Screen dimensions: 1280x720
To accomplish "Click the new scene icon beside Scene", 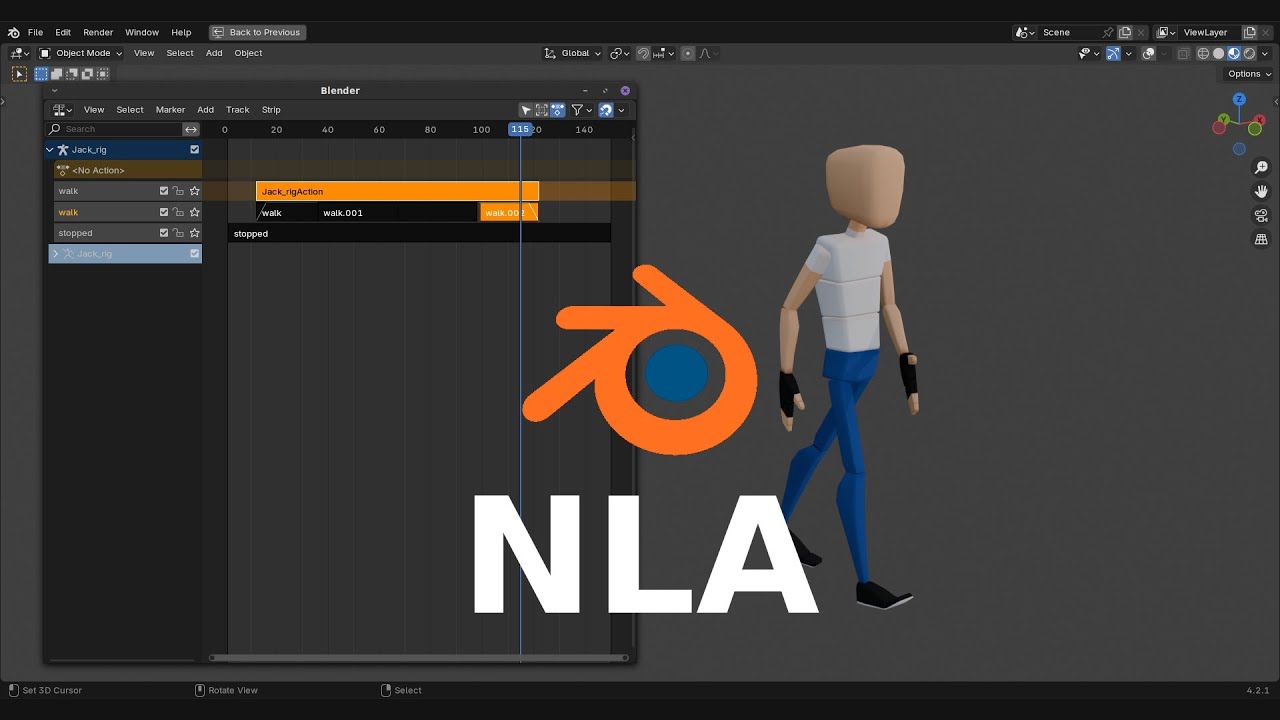I will click(1125, 32).
